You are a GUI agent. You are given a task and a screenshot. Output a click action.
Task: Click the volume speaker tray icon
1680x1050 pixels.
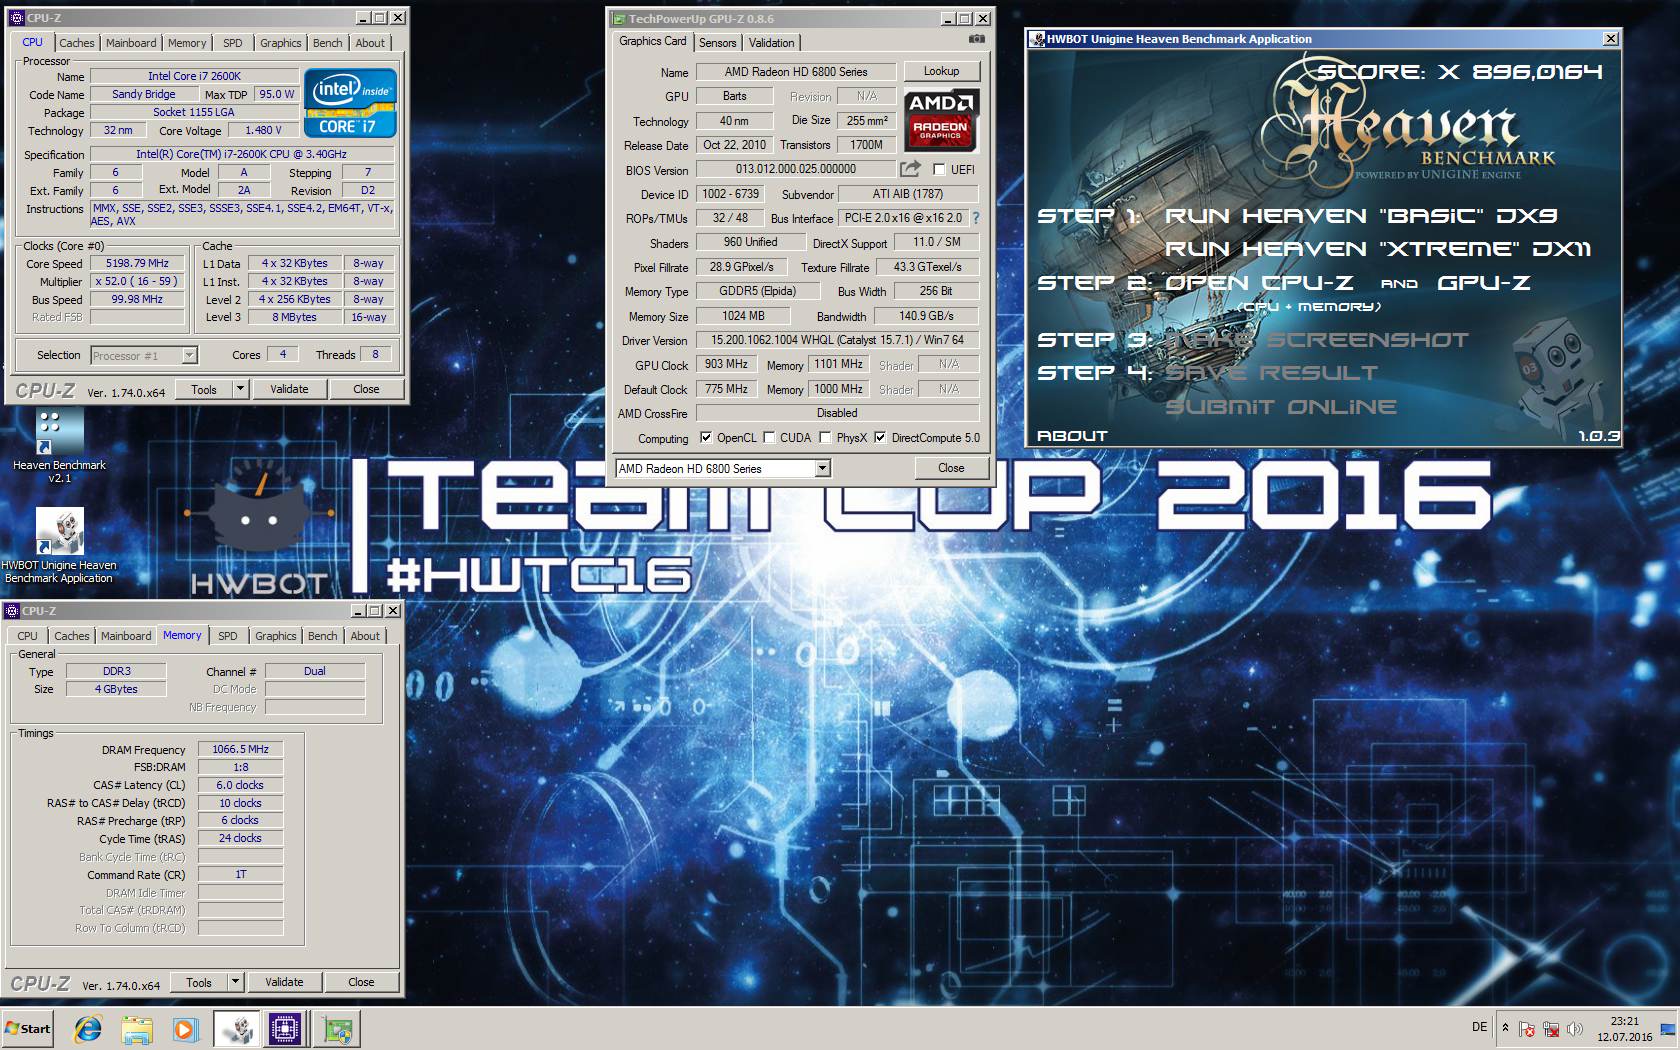click(1575, 1029)
